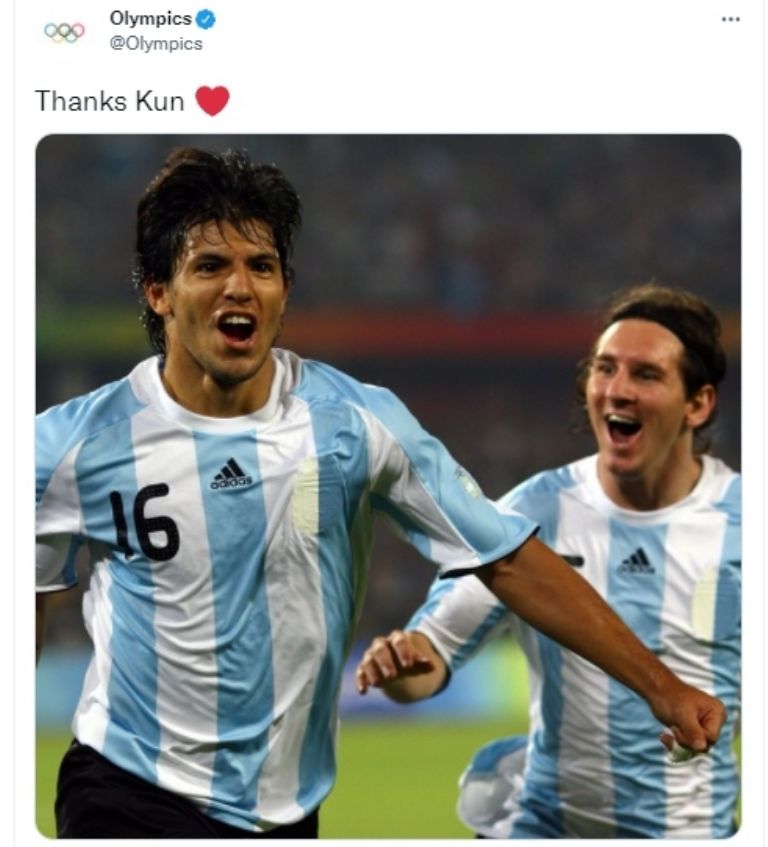768x847 pixels.
Task: Open the attached photo in full view
Action: [388, 486]
